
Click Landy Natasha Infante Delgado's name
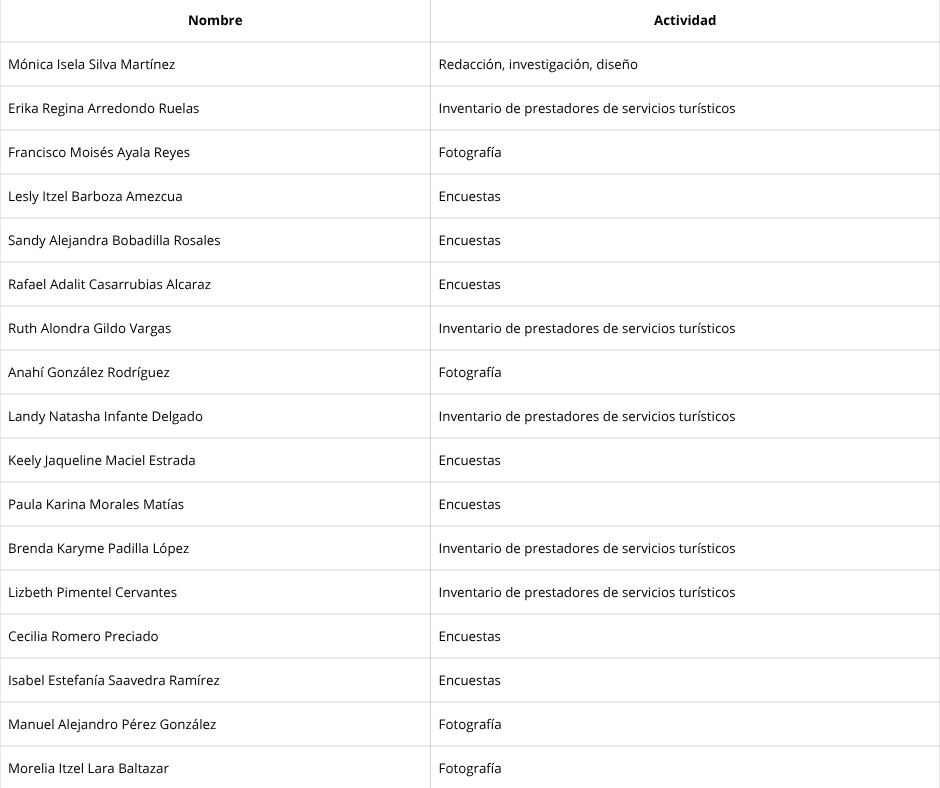(x=105, y=416)
